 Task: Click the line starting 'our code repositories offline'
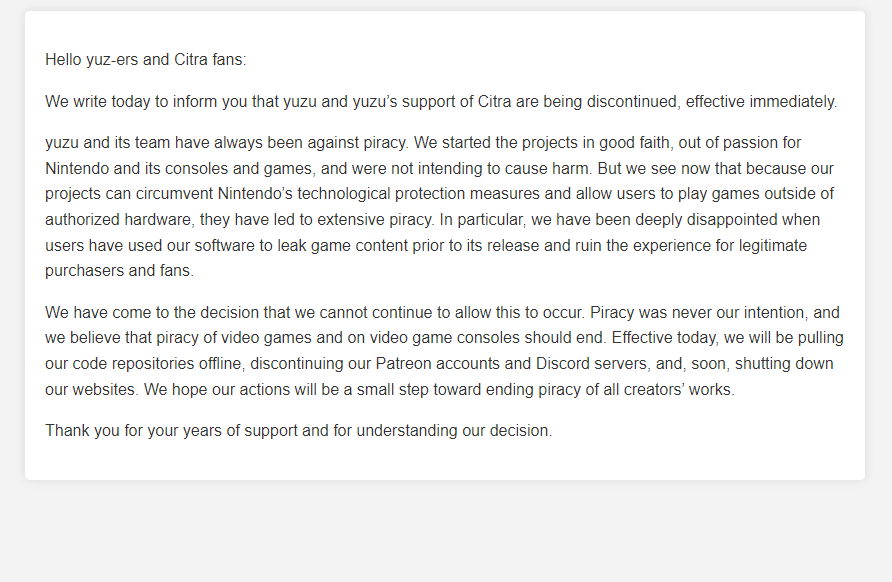[439, 364]
